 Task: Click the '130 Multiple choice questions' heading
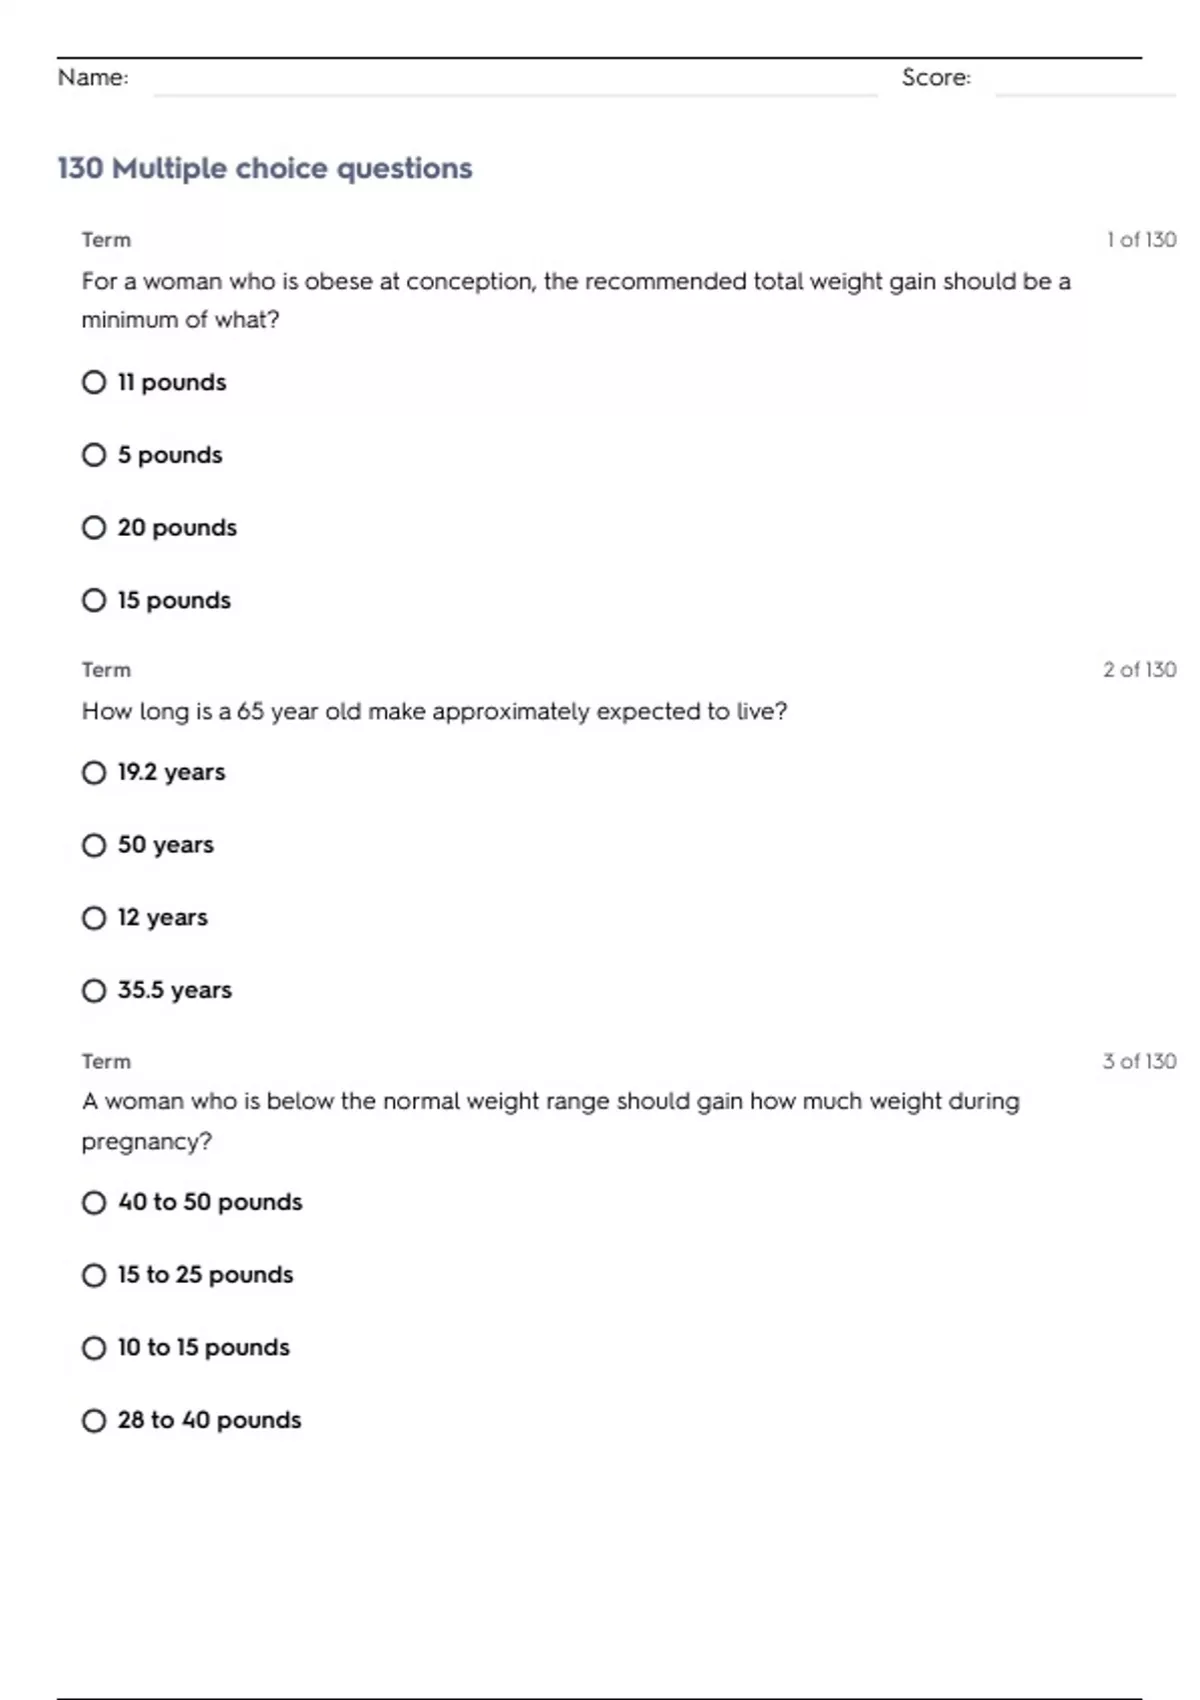click(265, 168)
